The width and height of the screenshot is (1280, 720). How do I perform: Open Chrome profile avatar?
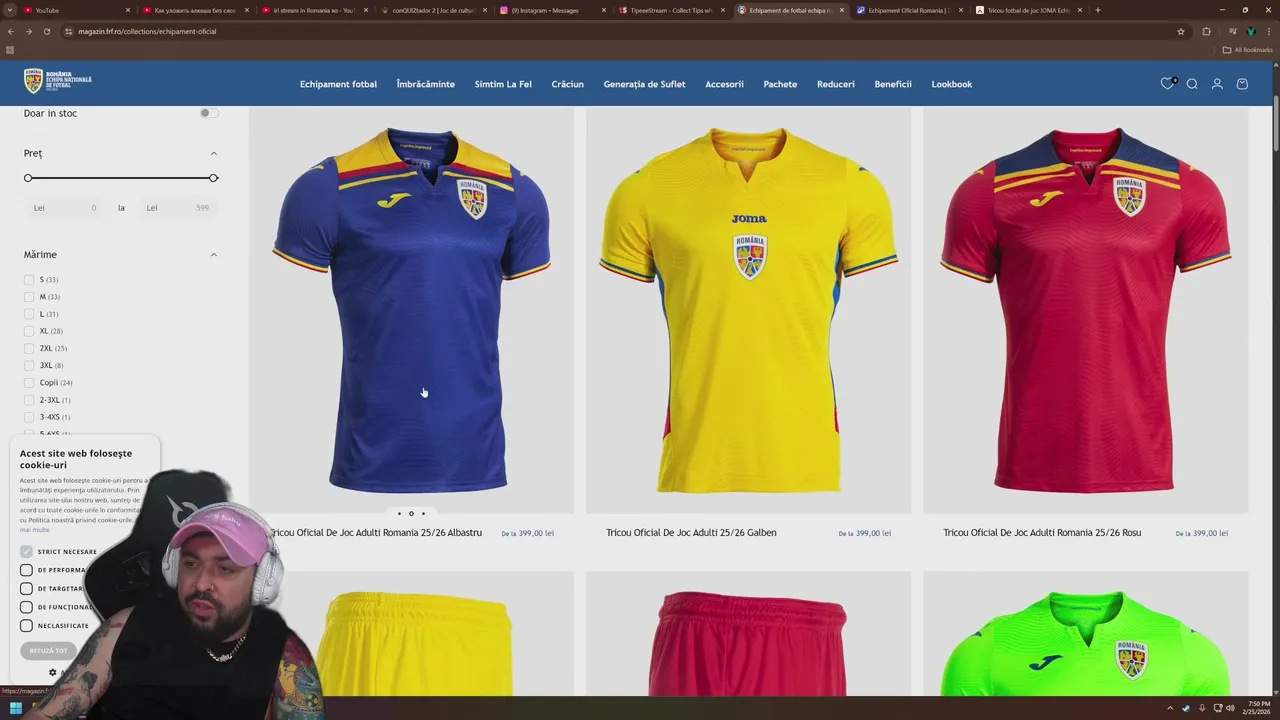click(1250, 31)
